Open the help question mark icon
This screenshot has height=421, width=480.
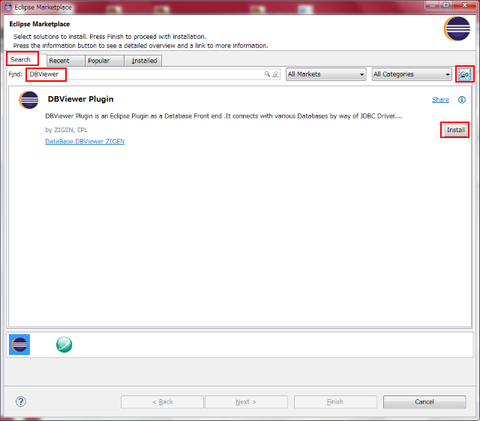click(21, 402)
